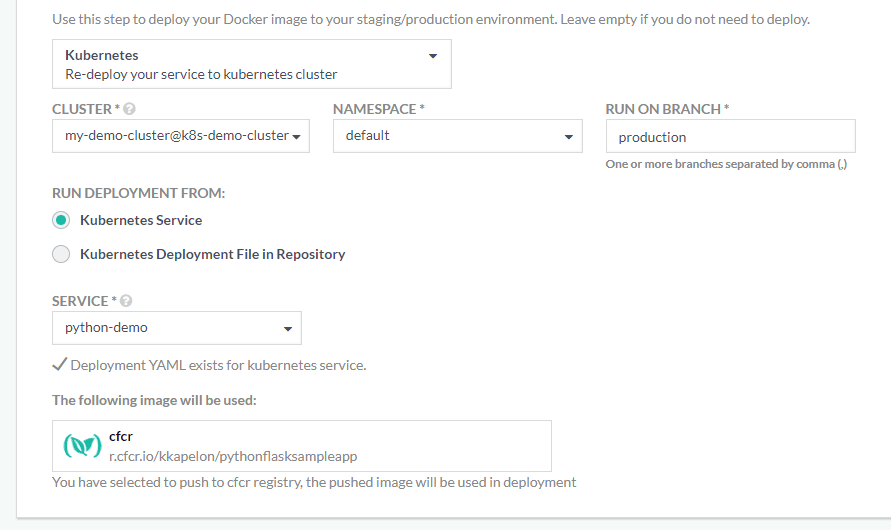Click 'Kubernetes Deployment File in Repository' label text

tap(212, 254)
